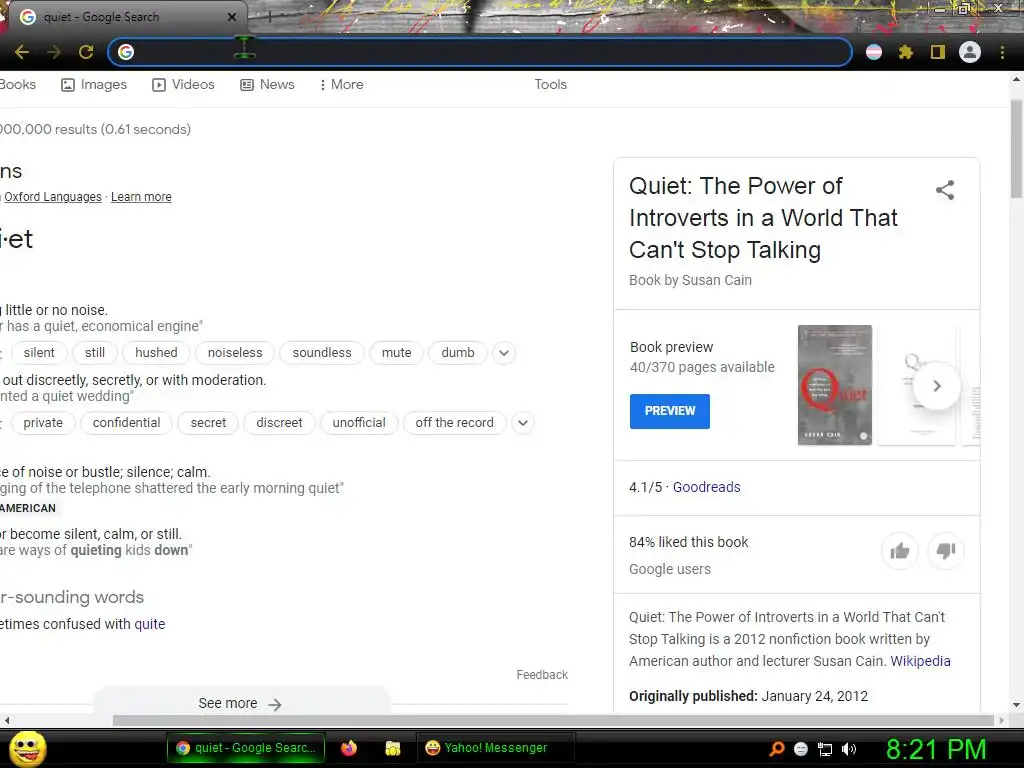Viewport: 1024px width, 768px height.
Task: Click the Quiet book cover thumbnail
Action: pos(835,385)
